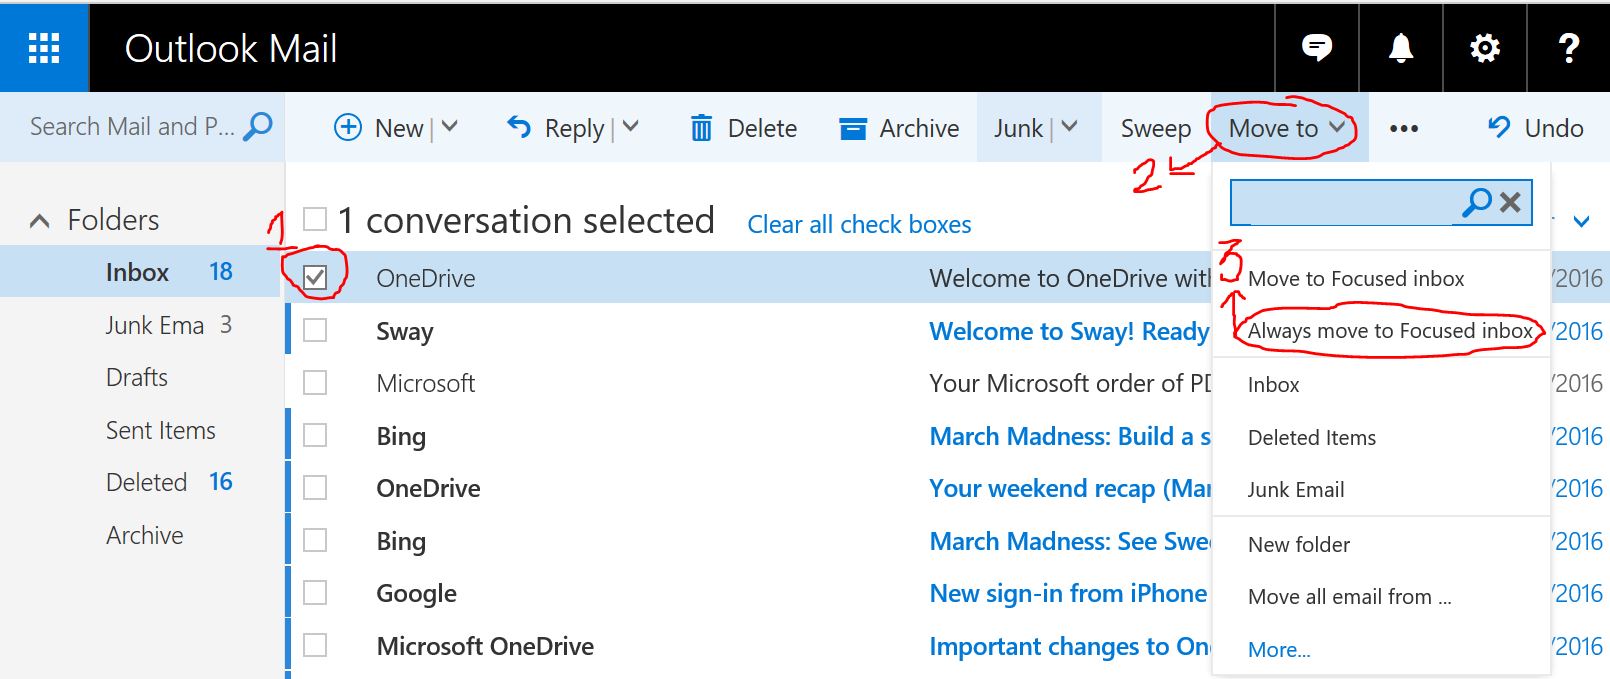Expand the Junk dropdown arrow
Viewport: 1610px width, 679px height.
(x=1069, y=127)
